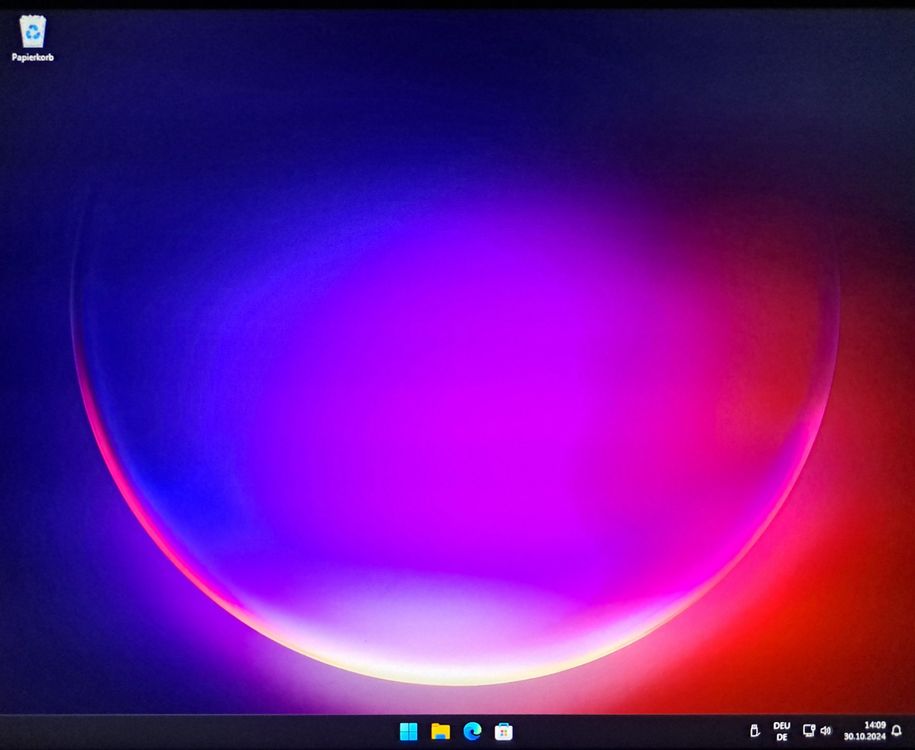The height and width of the screenshot is (750, 915).
Task: Toggle keyboard layout by clicking the DE label
Action: [784, 735]
